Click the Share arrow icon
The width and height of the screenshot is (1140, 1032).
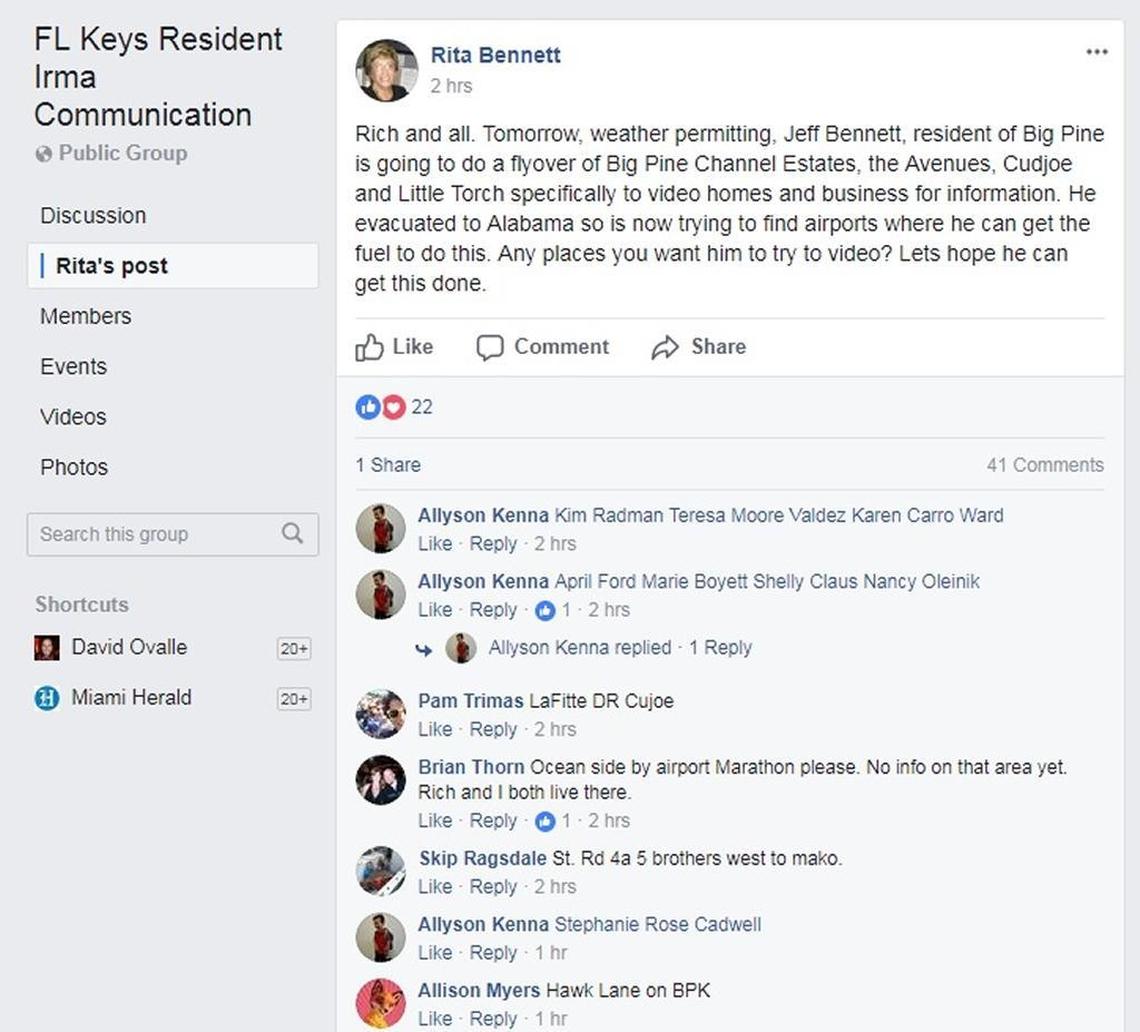point(667,347)
